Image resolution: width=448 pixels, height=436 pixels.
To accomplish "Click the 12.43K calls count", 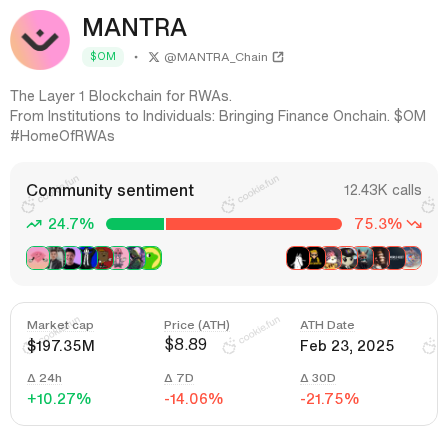I will (x=382, y=190).
